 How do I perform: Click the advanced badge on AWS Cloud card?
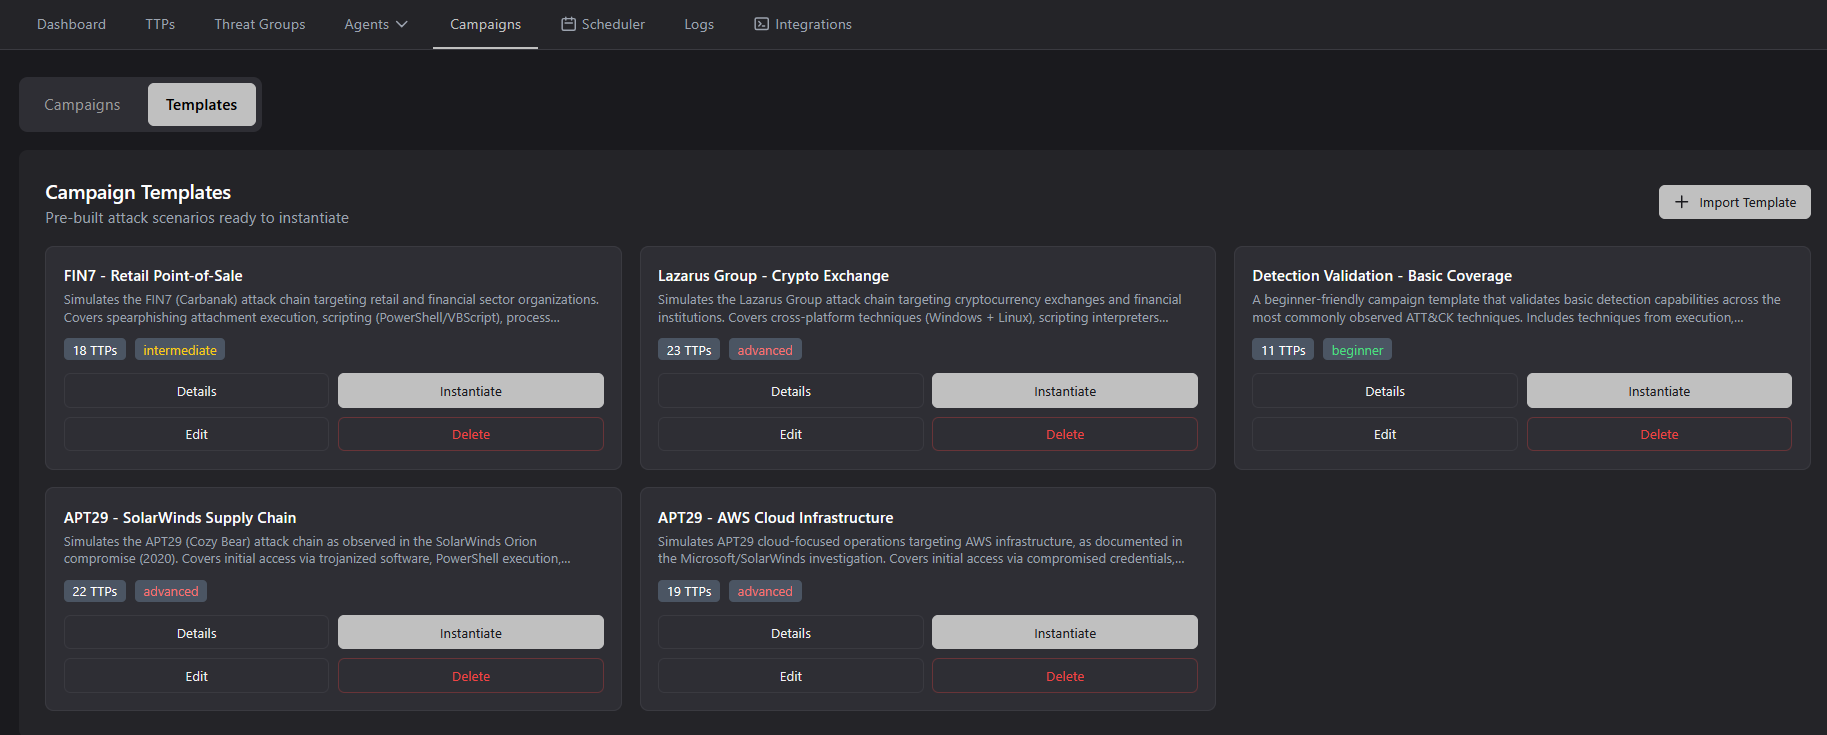click(765, 591)
